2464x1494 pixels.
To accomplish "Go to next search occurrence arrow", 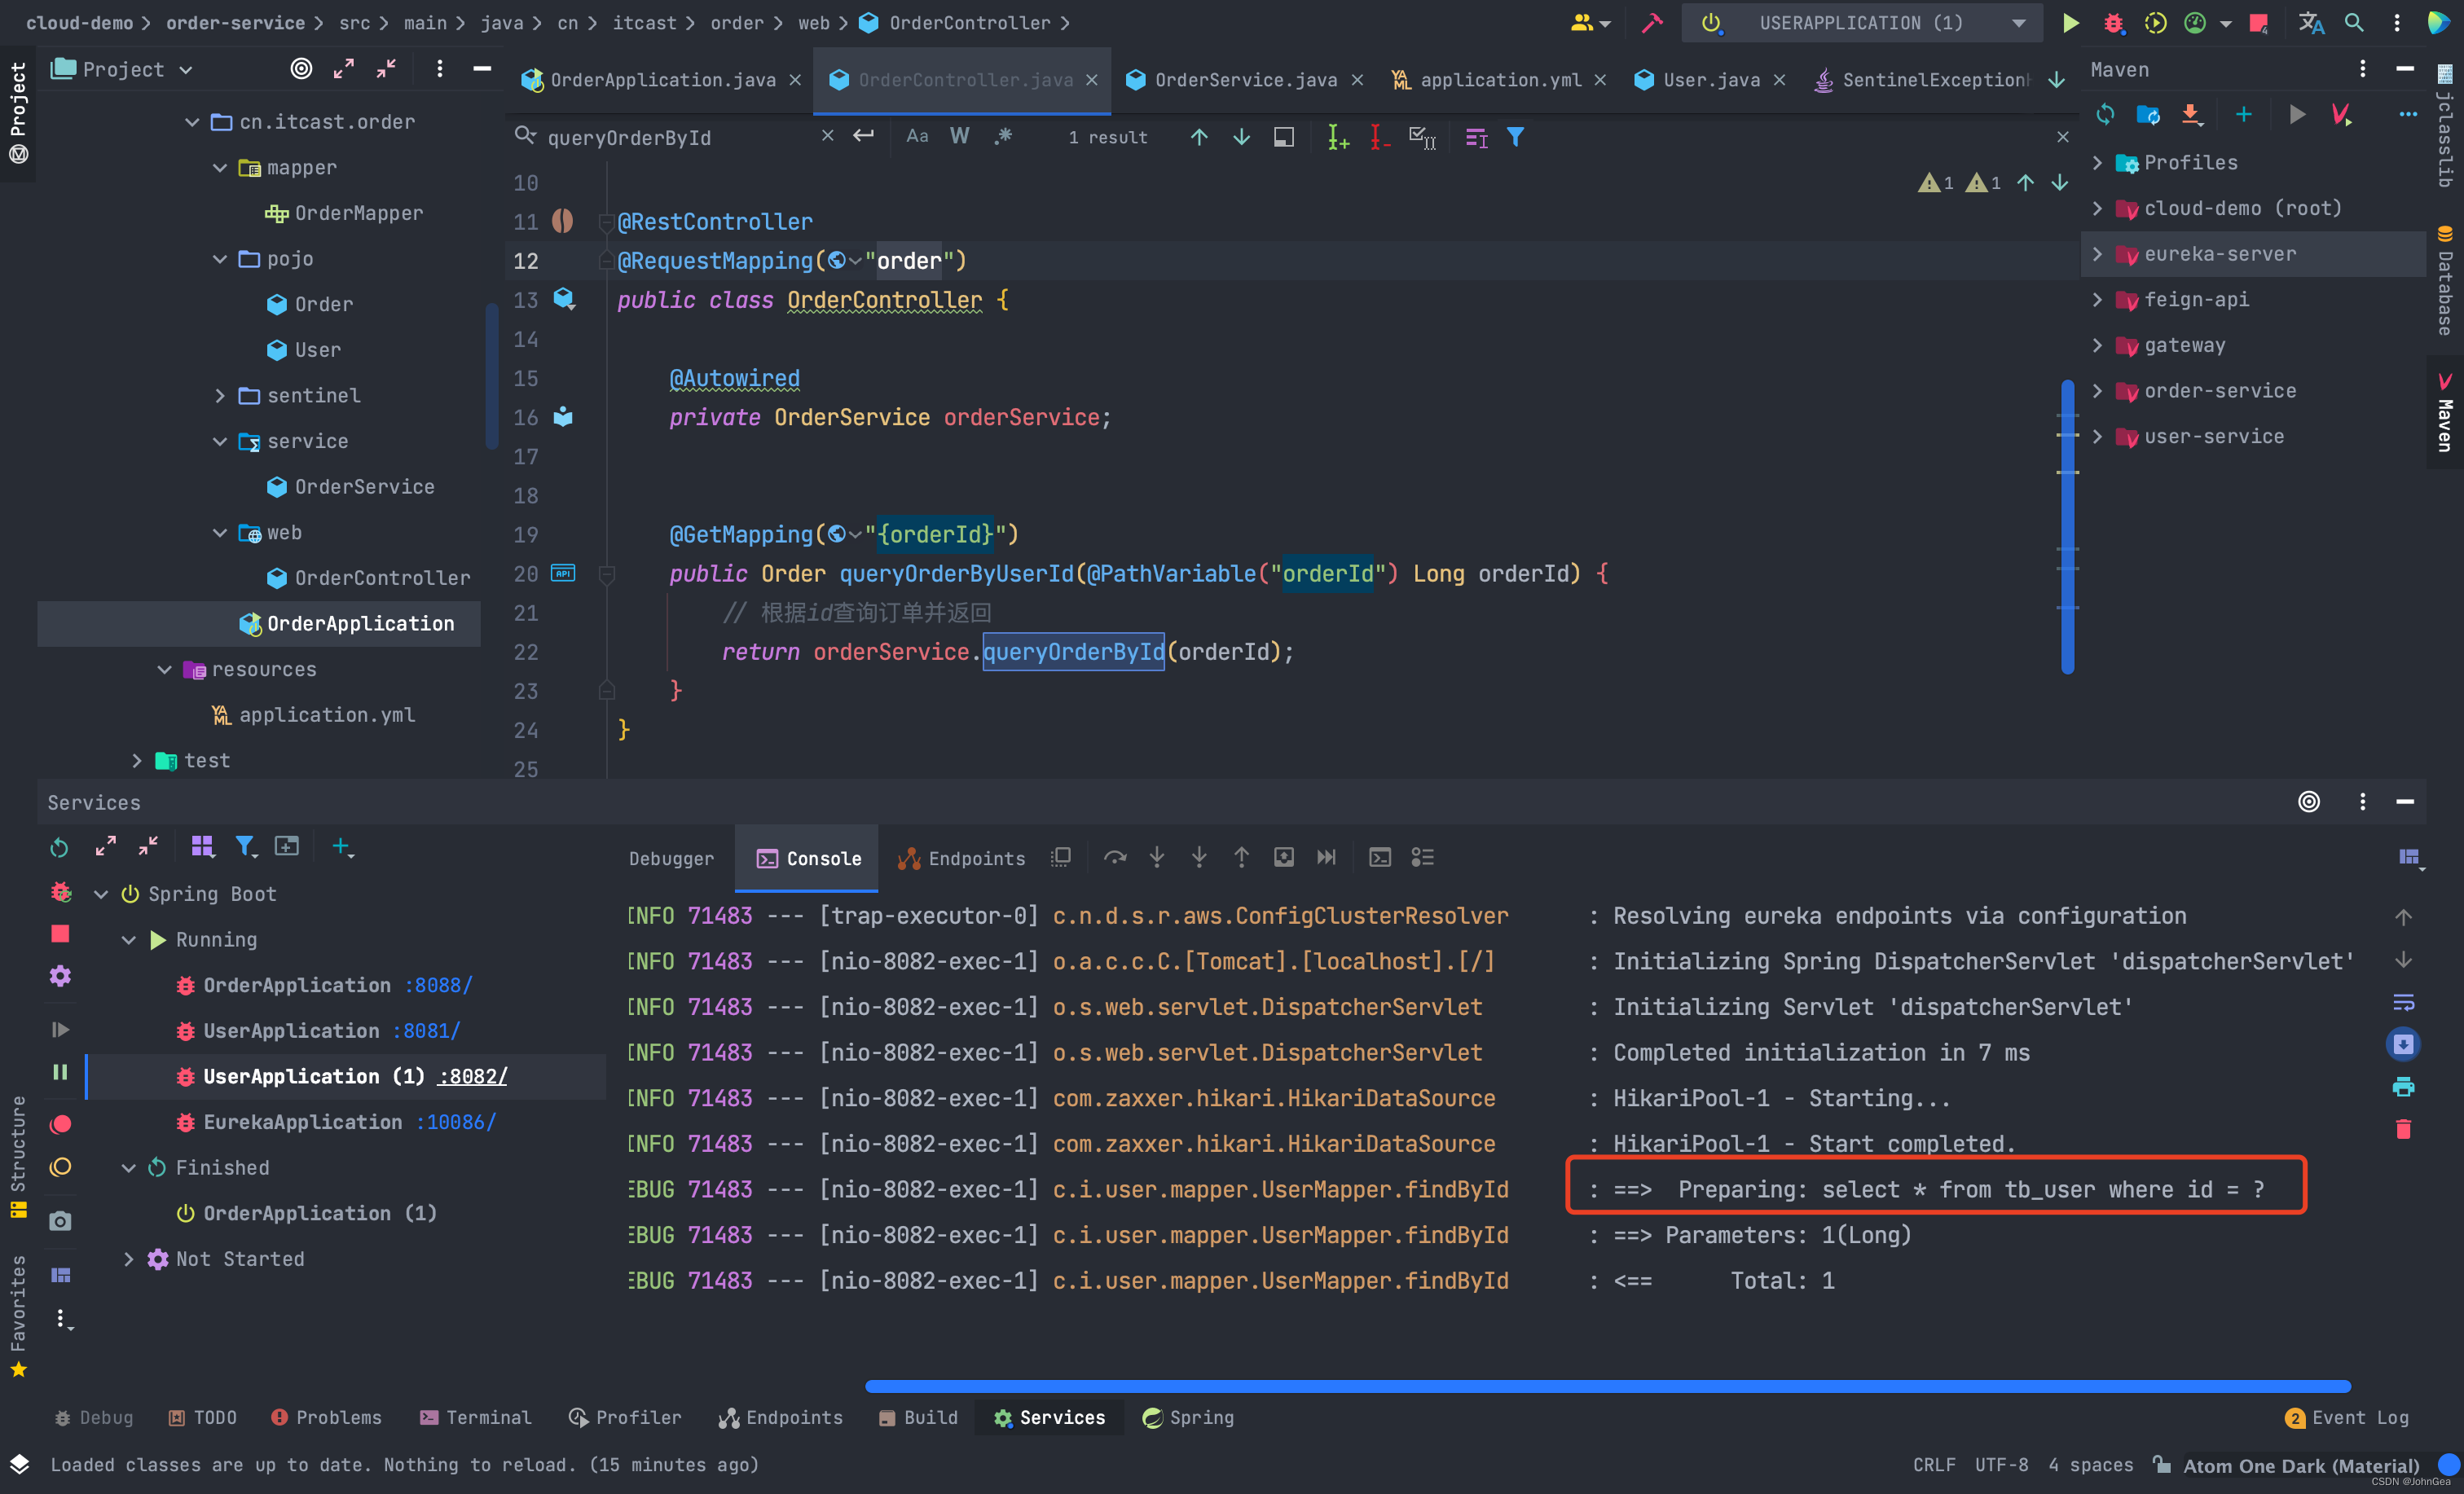I will [1241, 137].
